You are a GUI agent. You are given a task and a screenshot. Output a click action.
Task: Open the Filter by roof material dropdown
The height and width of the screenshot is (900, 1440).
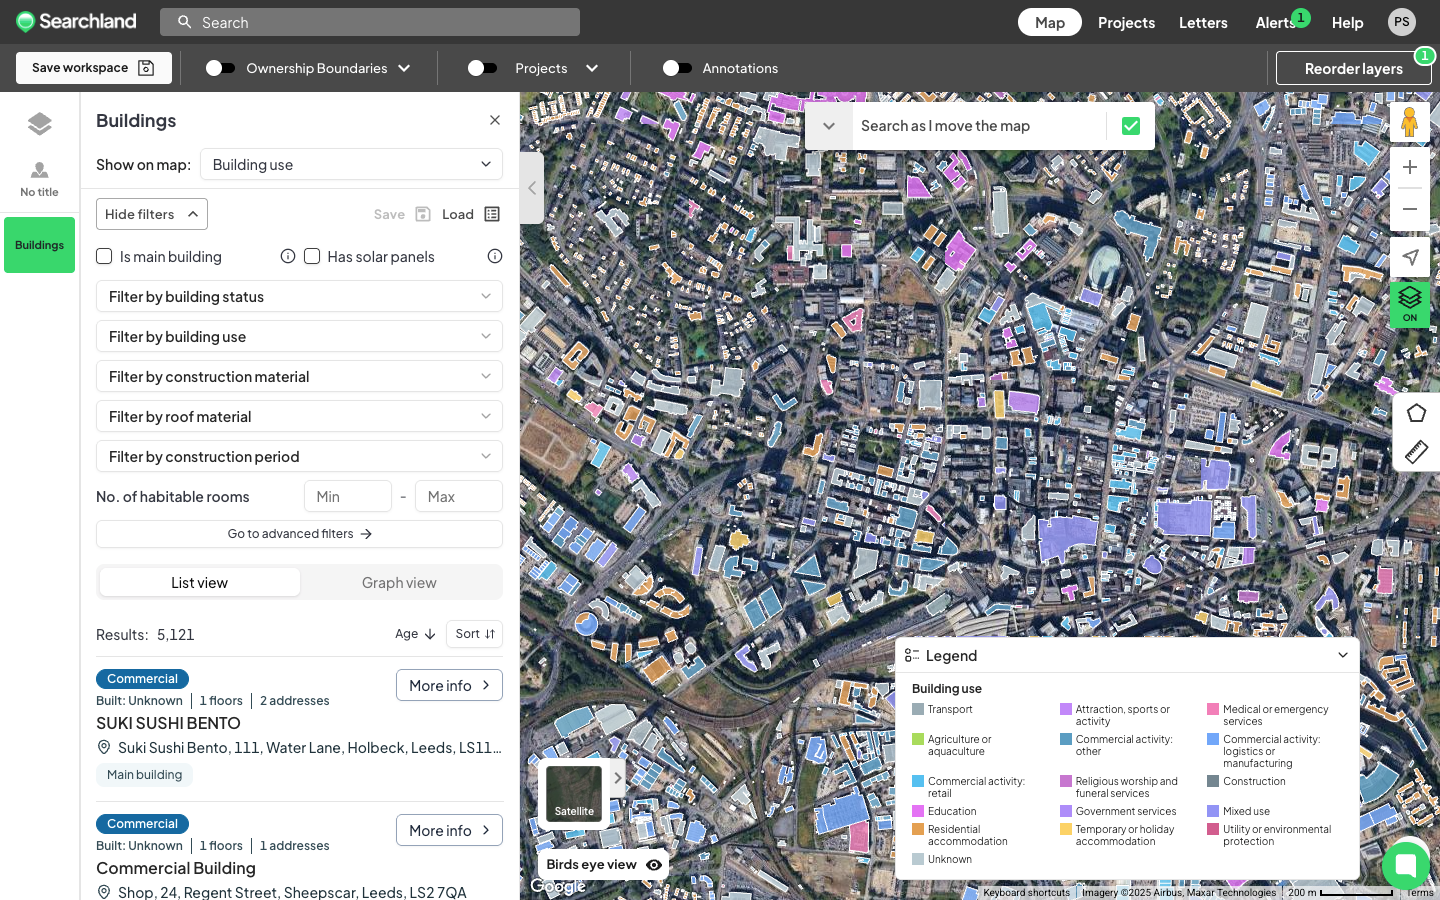click(x=299, y=417)
